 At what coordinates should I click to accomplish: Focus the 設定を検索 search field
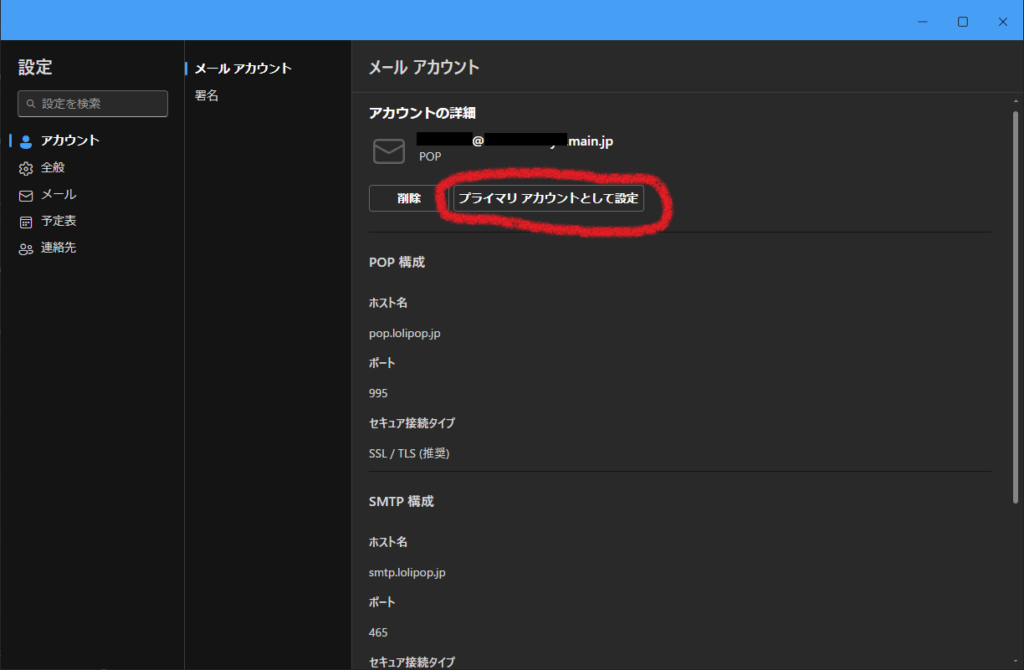click(100, 104)
